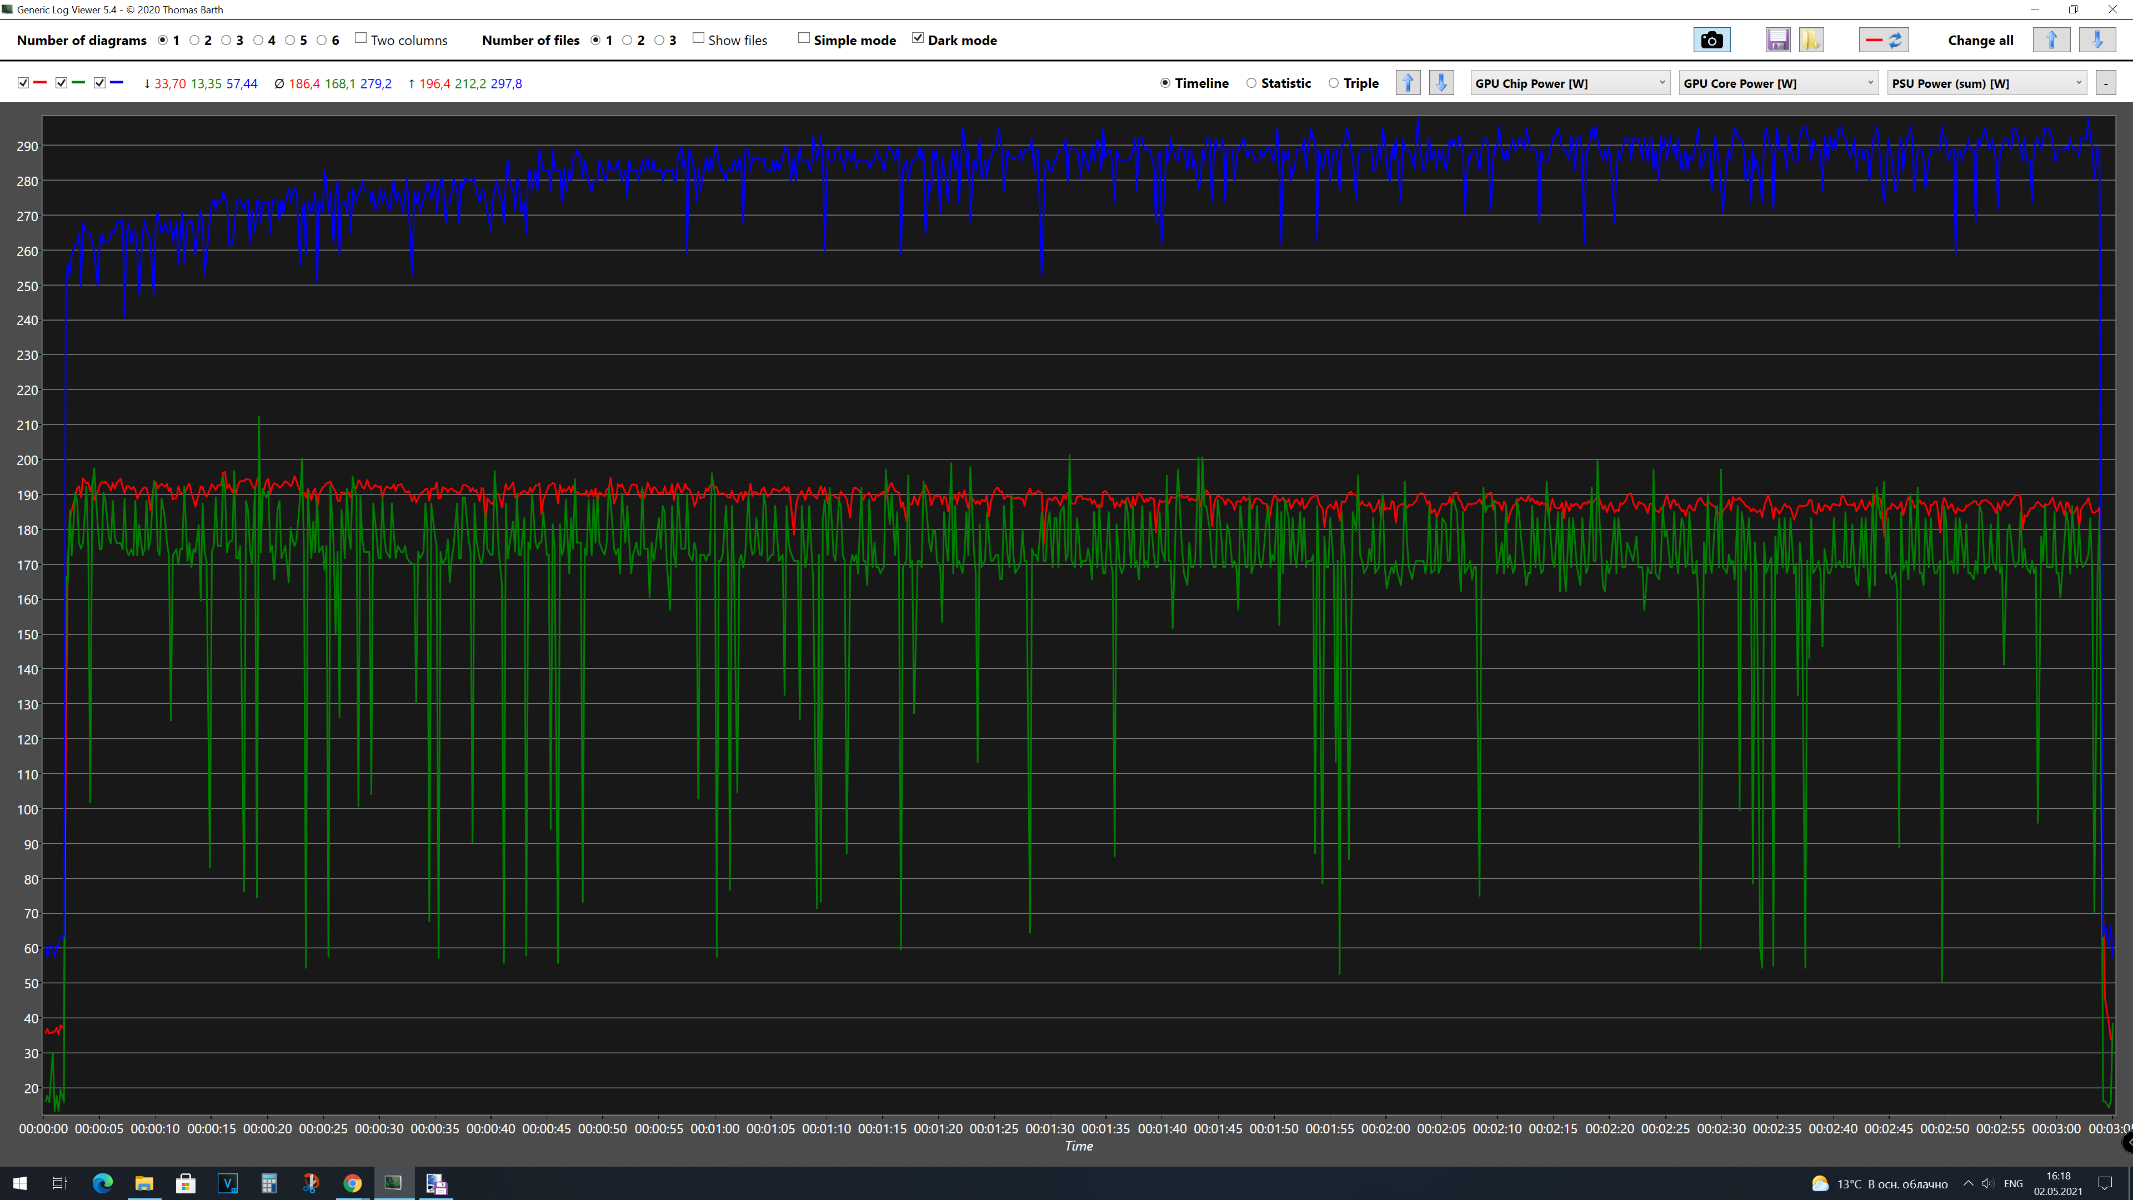Click the diagram down arrow beside Triple
Image resolution: width=2133 pixels, height=1200 pixels.
1441,83
